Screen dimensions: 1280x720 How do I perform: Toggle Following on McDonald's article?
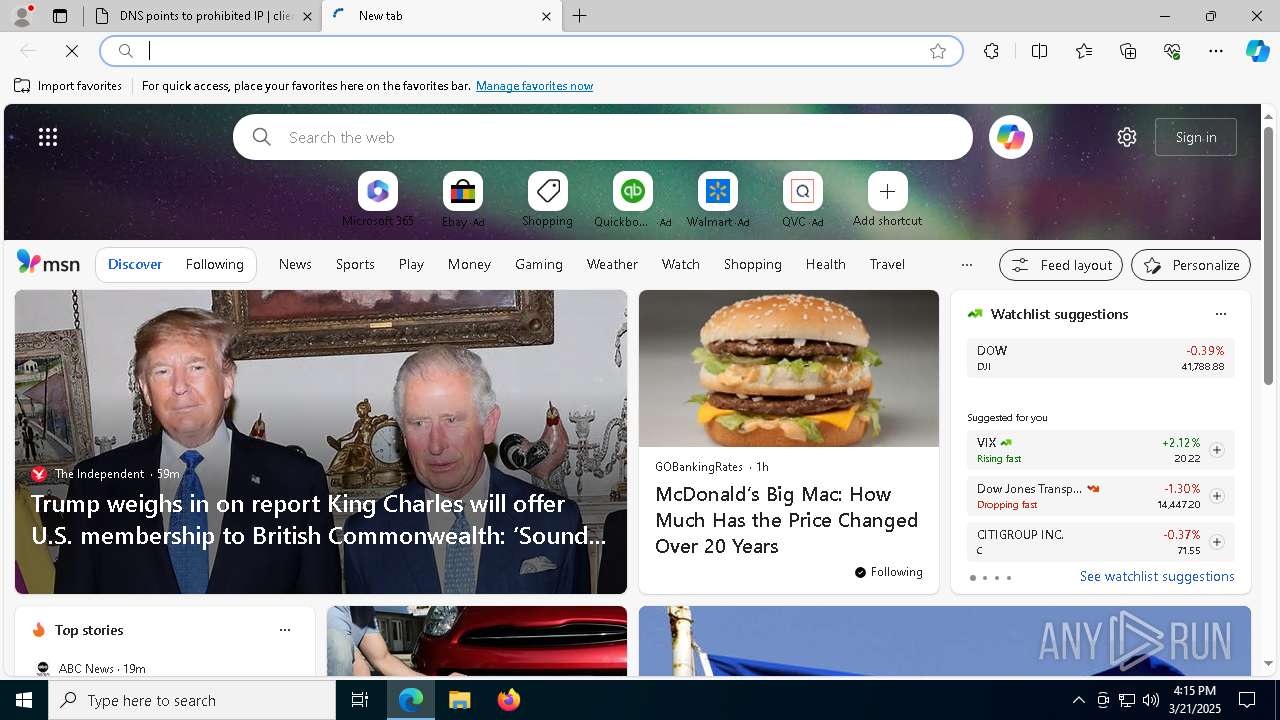(889, 572)
